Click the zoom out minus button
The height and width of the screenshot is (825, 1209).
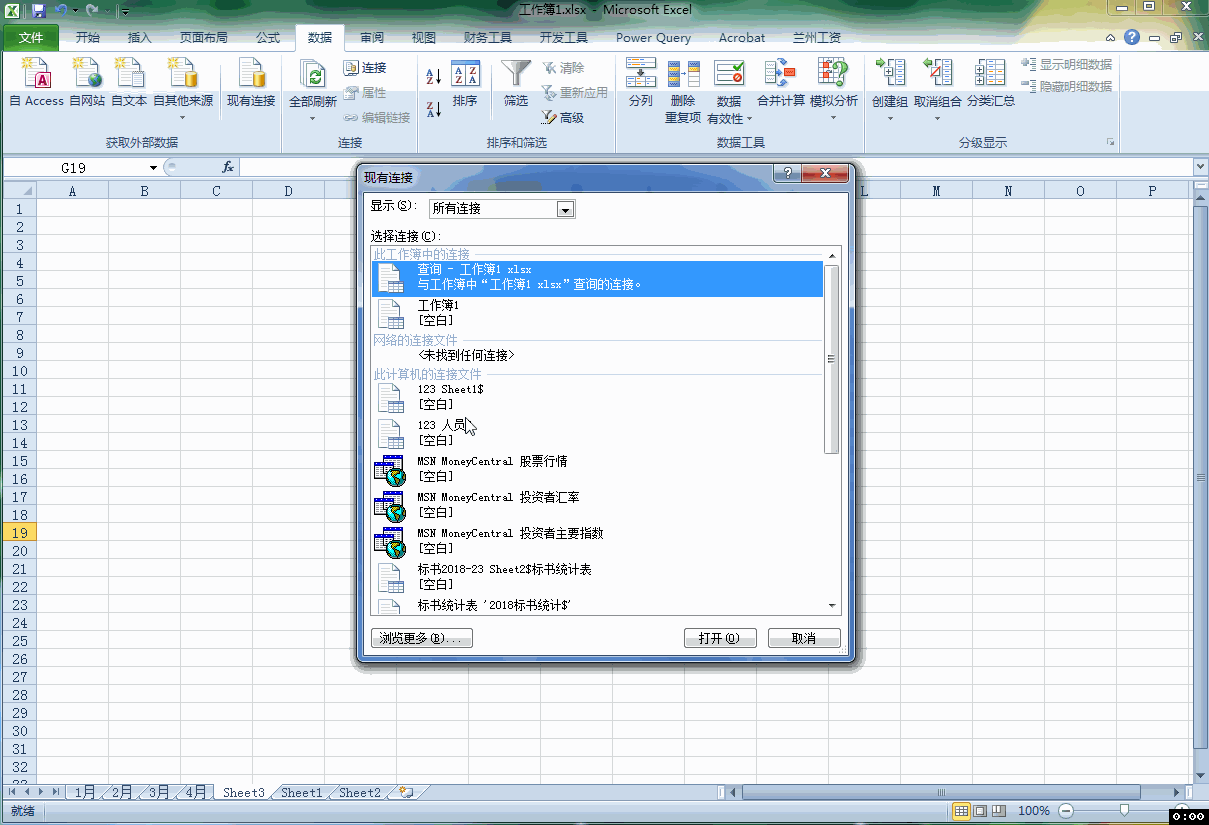1066,810
